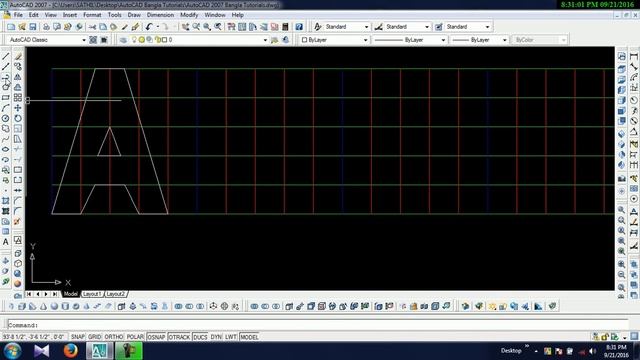The height and width of the screenshot is (360, 640).
Task: Select the Multiline Text A tool
Action: coord(6,242)
